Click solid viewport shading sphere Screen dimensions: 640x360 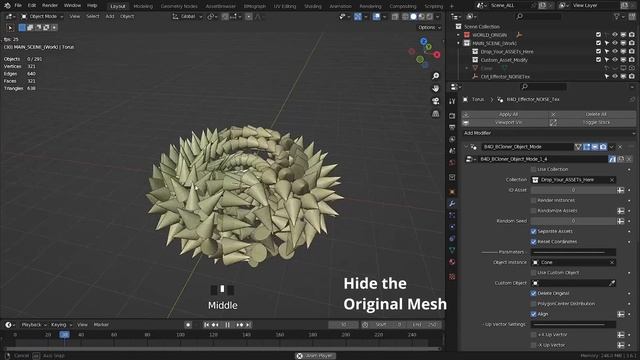coord(413,17)
